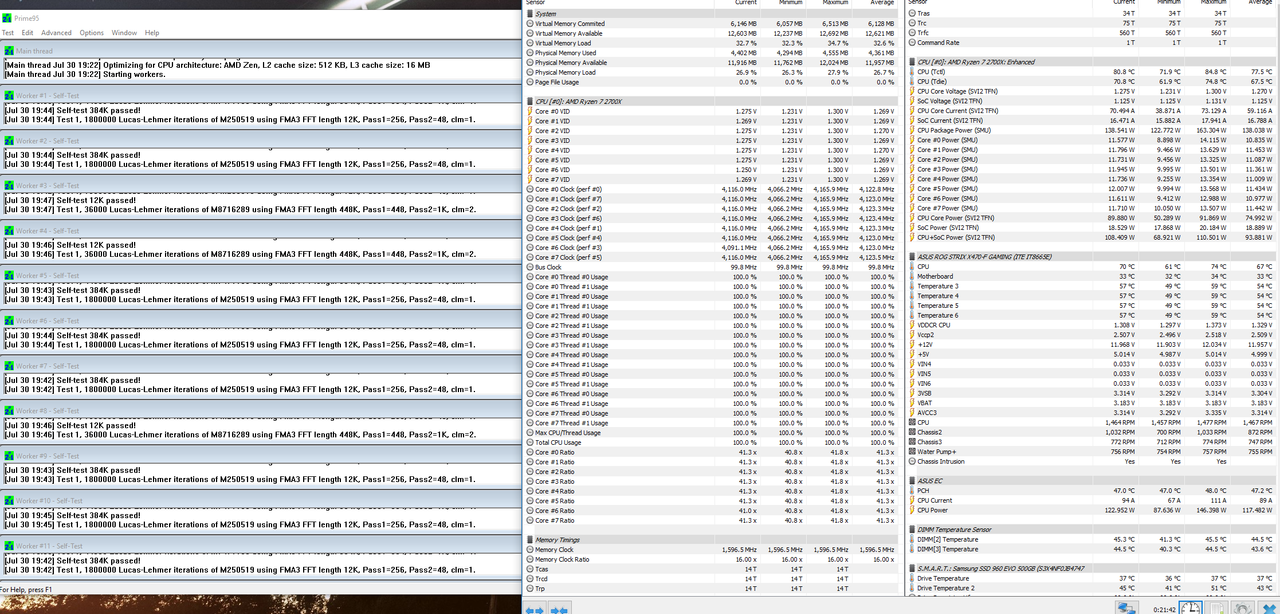1280x614 pixels.
Task: Select the CPU (Tdie) row
Action: (1092, 82)
